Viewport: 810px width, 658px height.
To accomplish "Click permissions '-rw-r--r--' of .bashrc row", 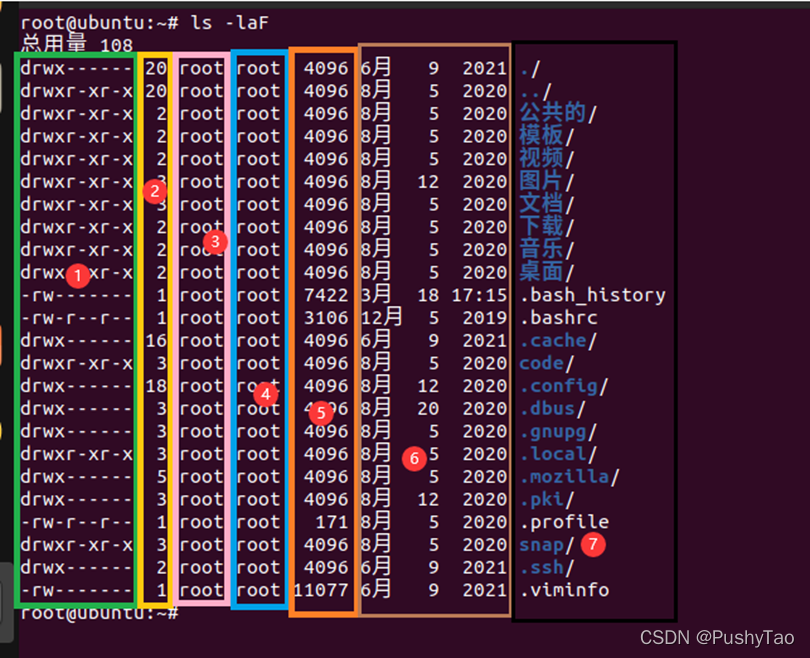I will point(76,318).
